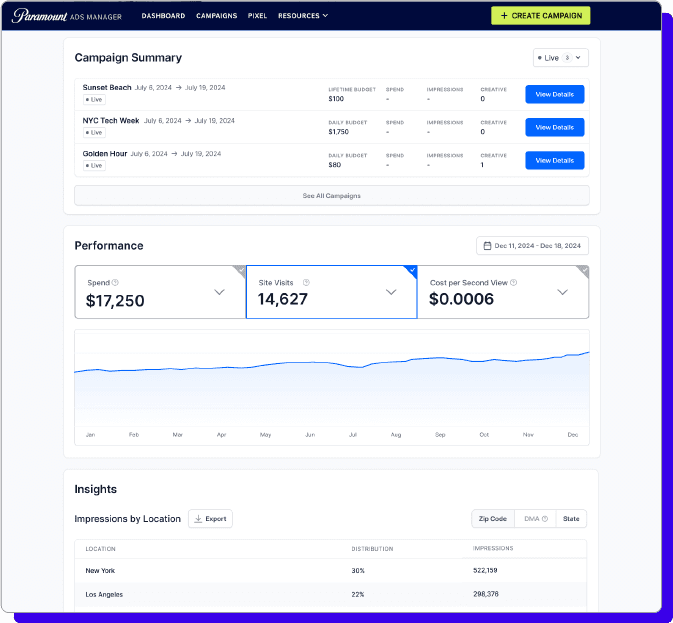The width and height of the screenshot is (673, 623).
Task: Toggle Cost per Second View corner checkbox
Action: point(583,270)
